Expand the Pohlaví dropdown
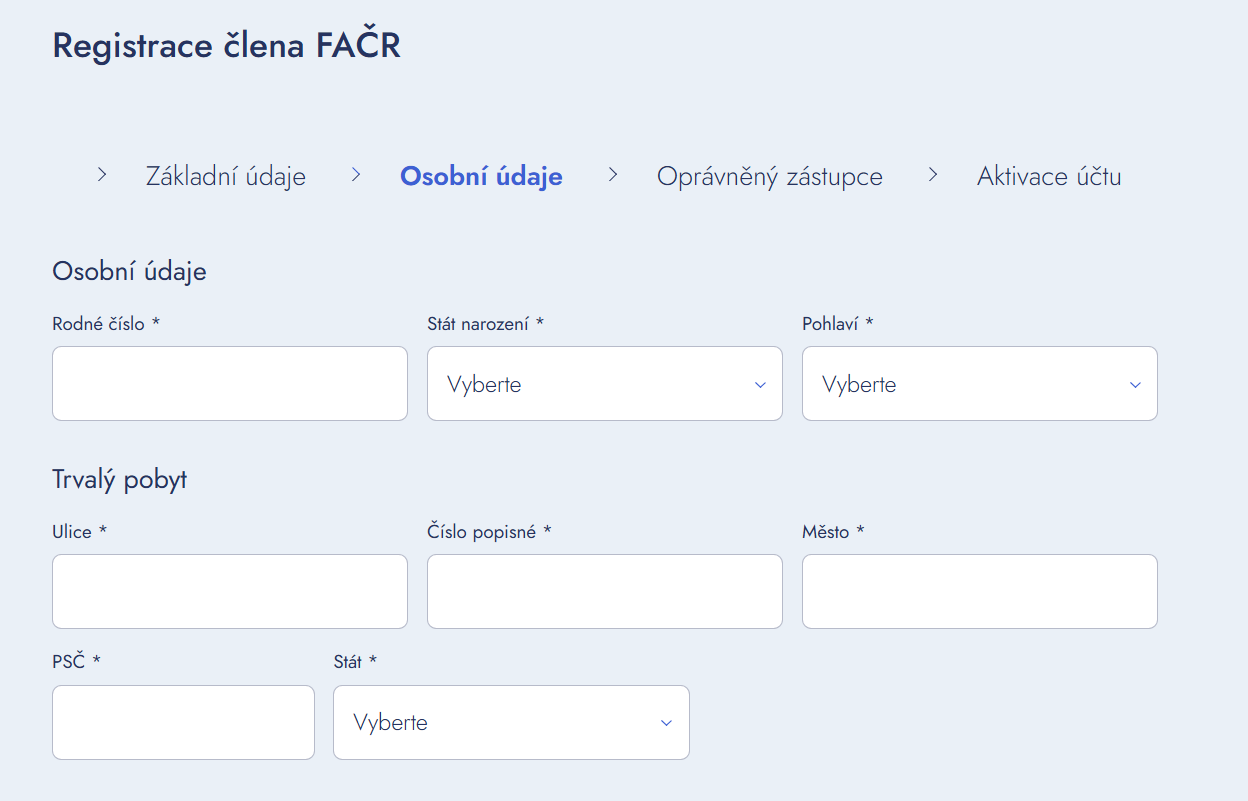 coord(979,384)
